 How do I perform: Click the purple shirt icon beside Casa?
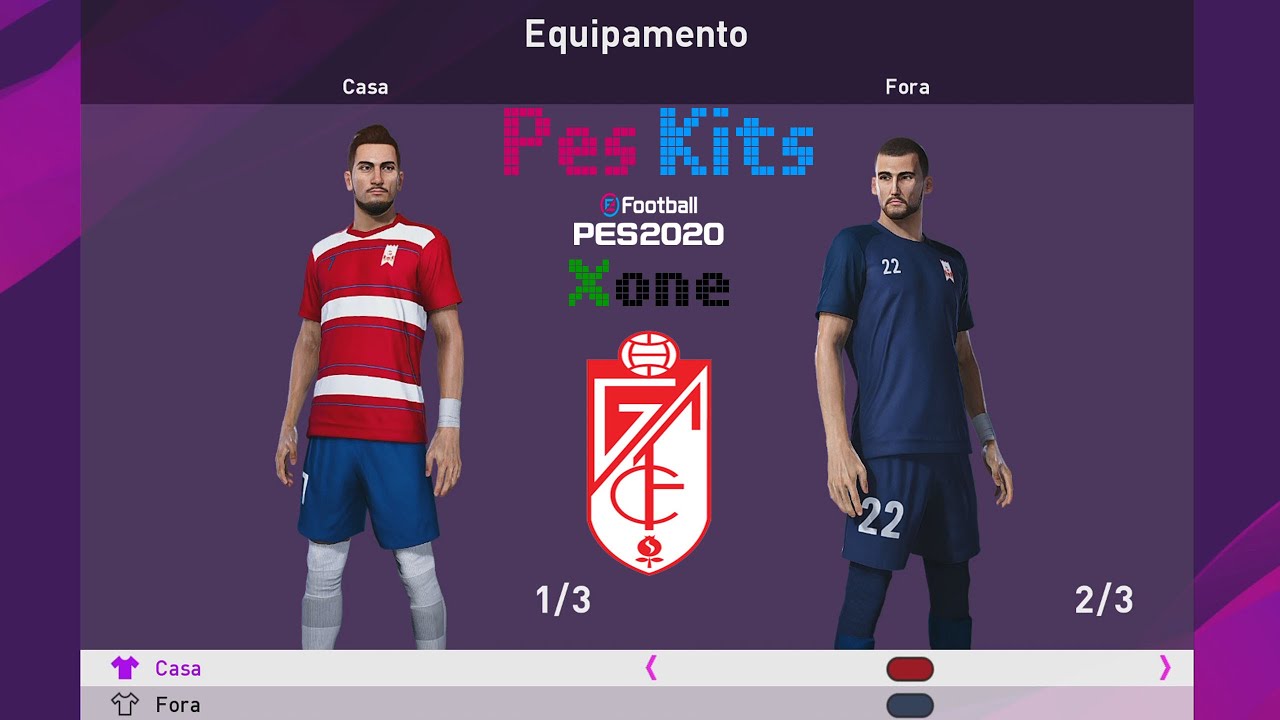124,668
